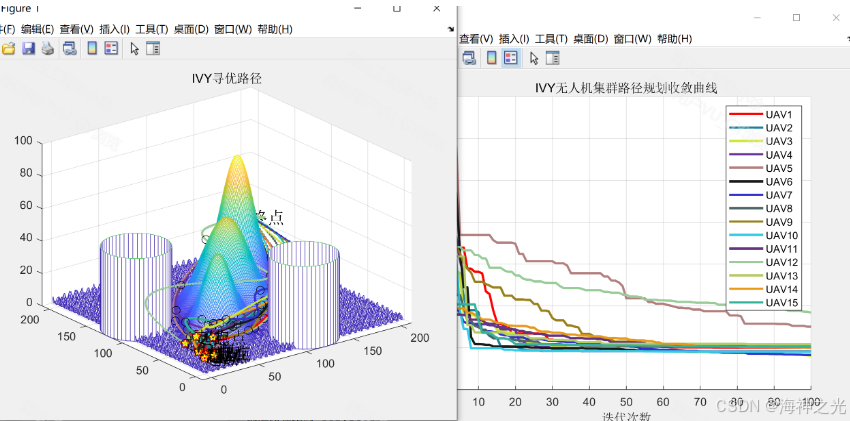The height and width of the screenshot is (421, 850).
Task: Link plot icon in Figure 1 toolbar
Action: (69, 49)
